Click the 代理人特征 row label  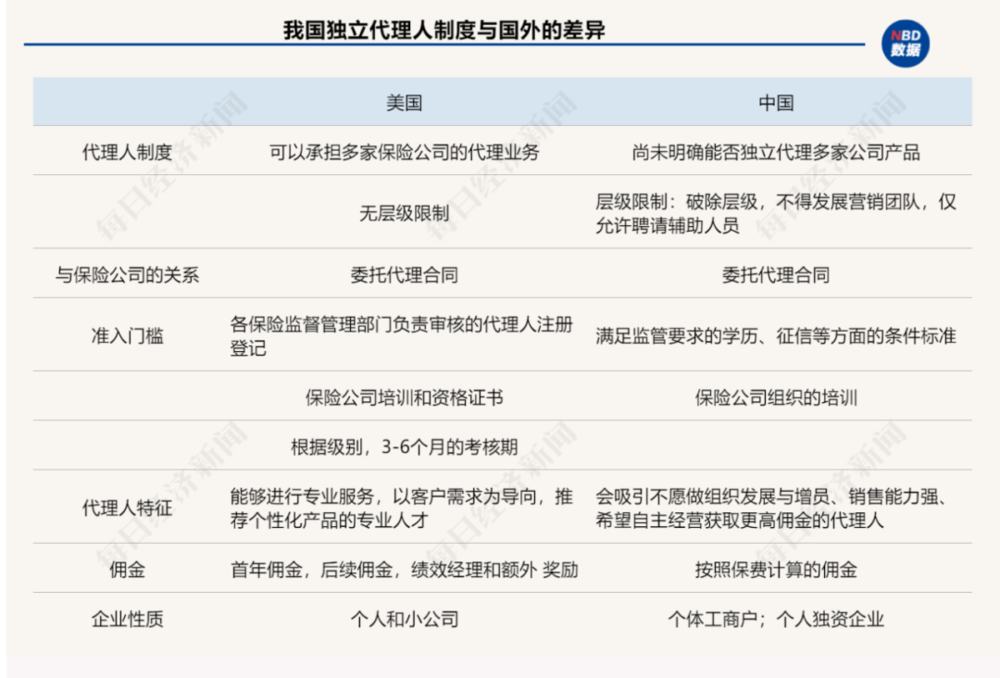[x=127, y=508]
